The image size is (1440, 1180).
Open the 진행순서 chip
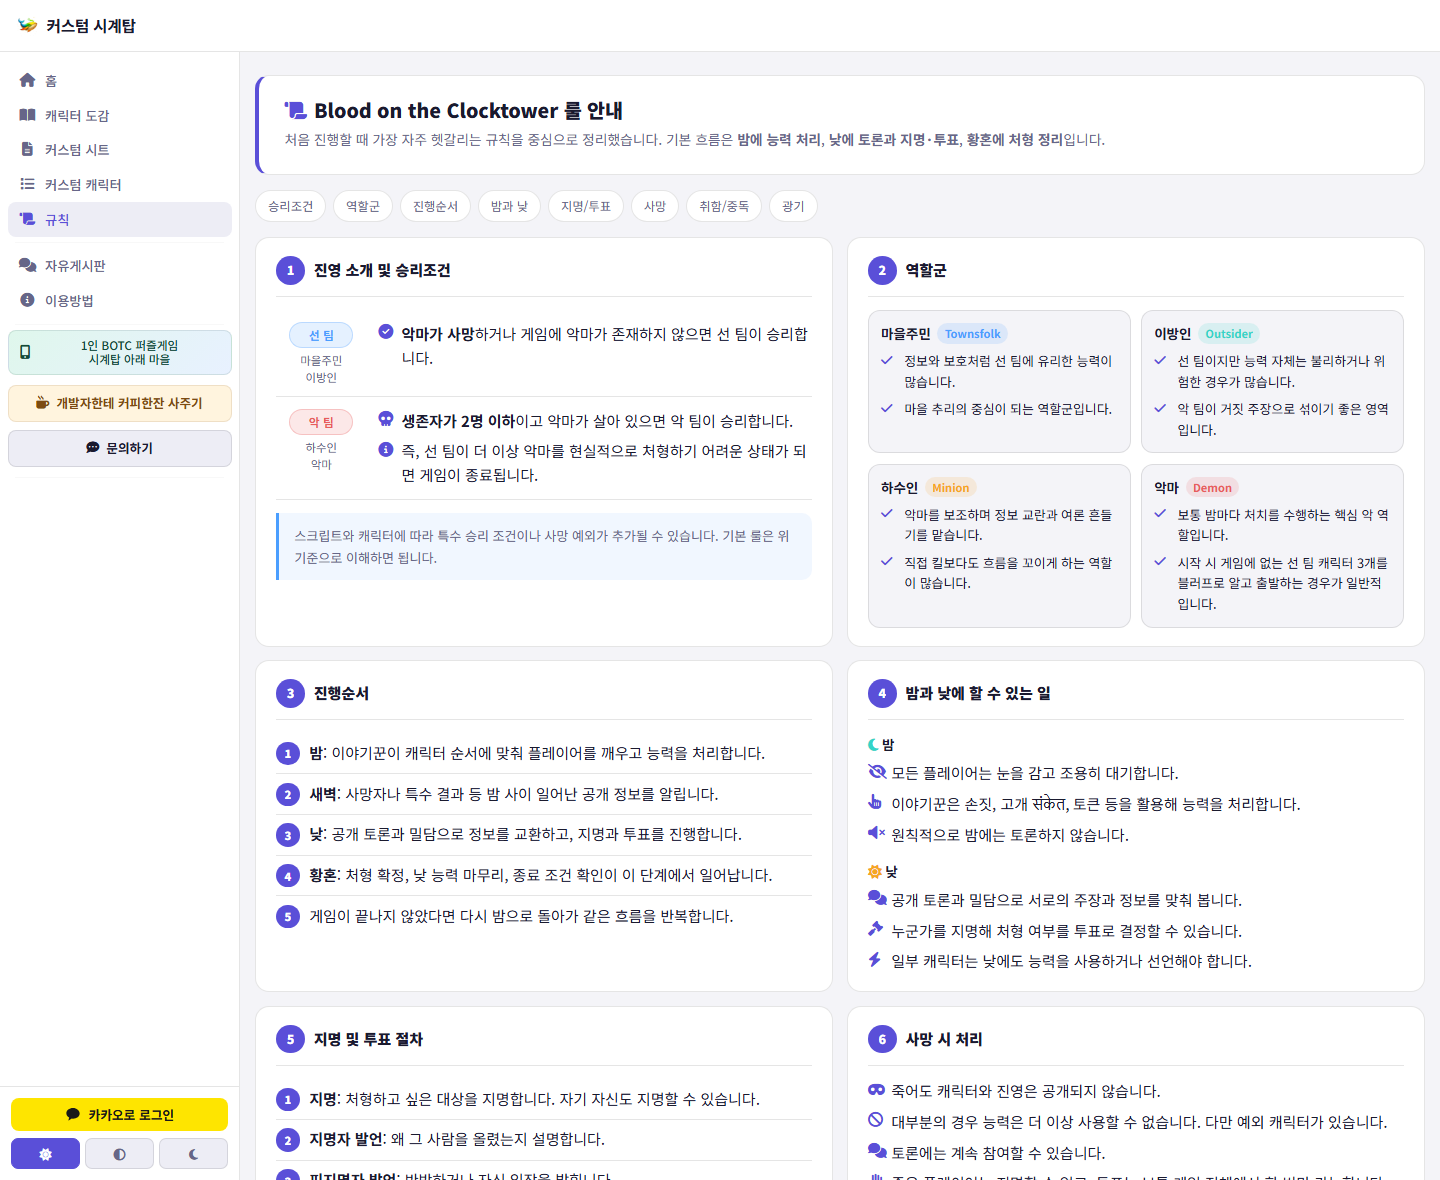pyautogui.click(x=435, y=206)
